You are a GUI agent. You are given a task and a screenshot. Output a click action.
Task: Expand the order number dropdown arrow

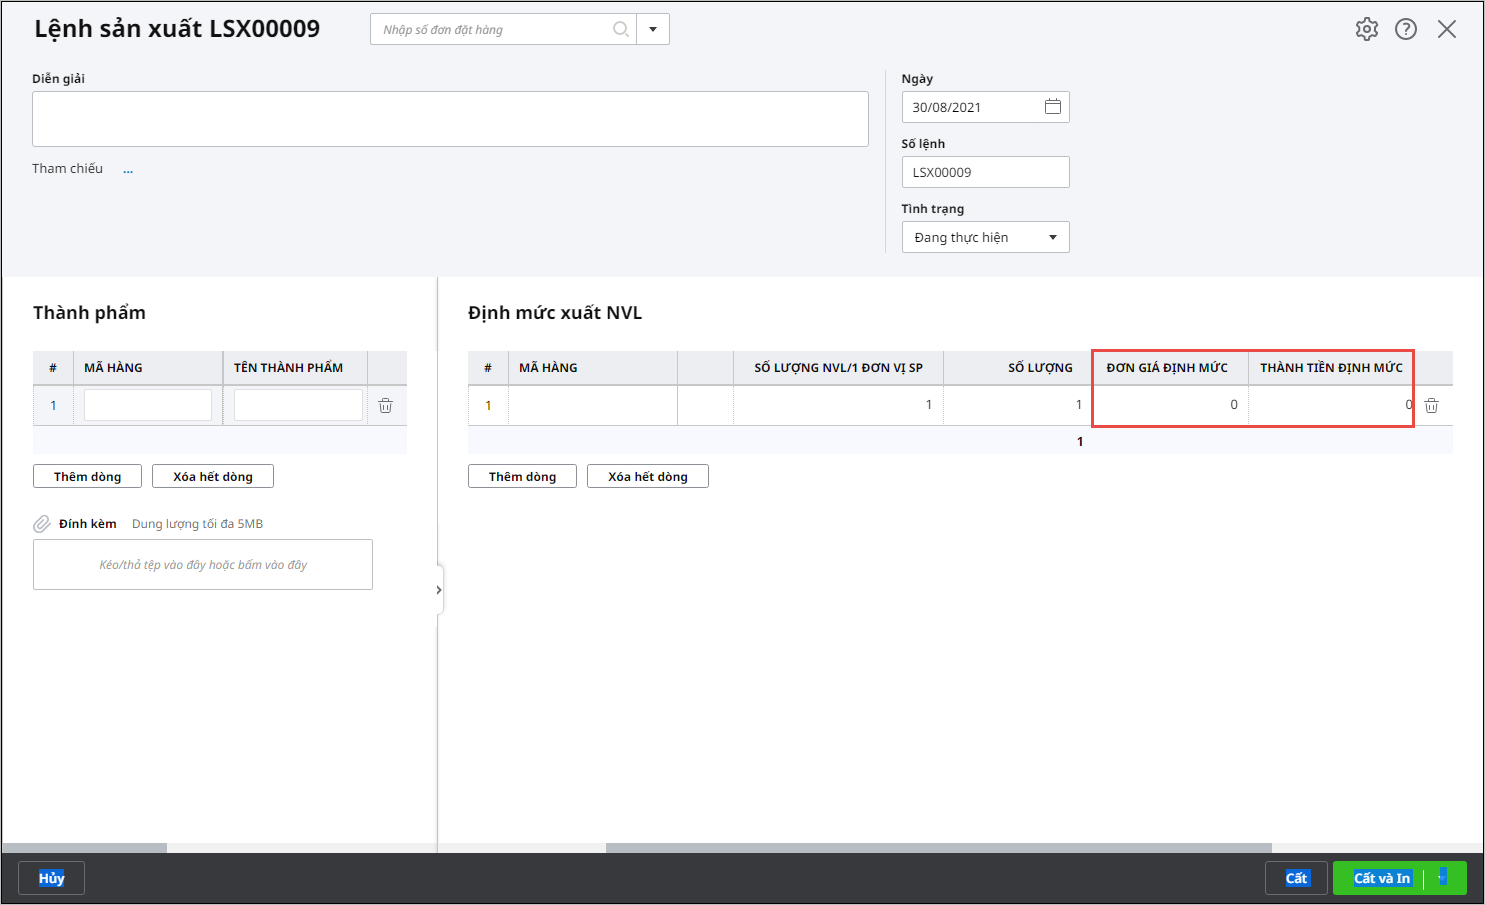[653, 29]
